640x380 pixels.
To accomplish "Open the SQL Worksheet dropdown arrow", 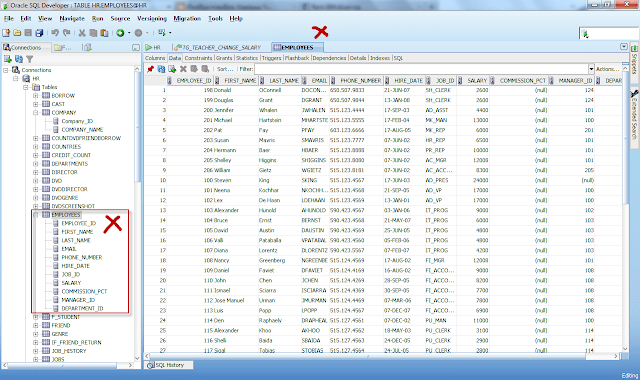I will pos(170,33).
